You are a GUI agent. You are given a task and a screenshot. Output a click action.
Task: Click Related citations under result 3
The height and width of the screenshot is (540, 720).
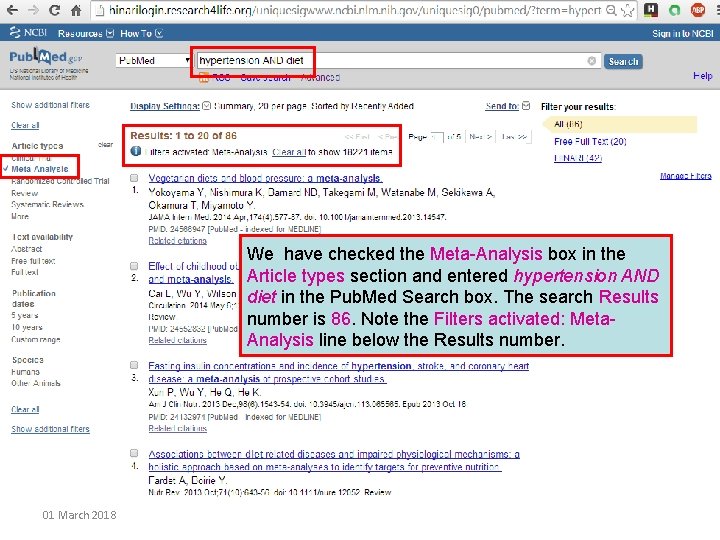pos(177,428)
